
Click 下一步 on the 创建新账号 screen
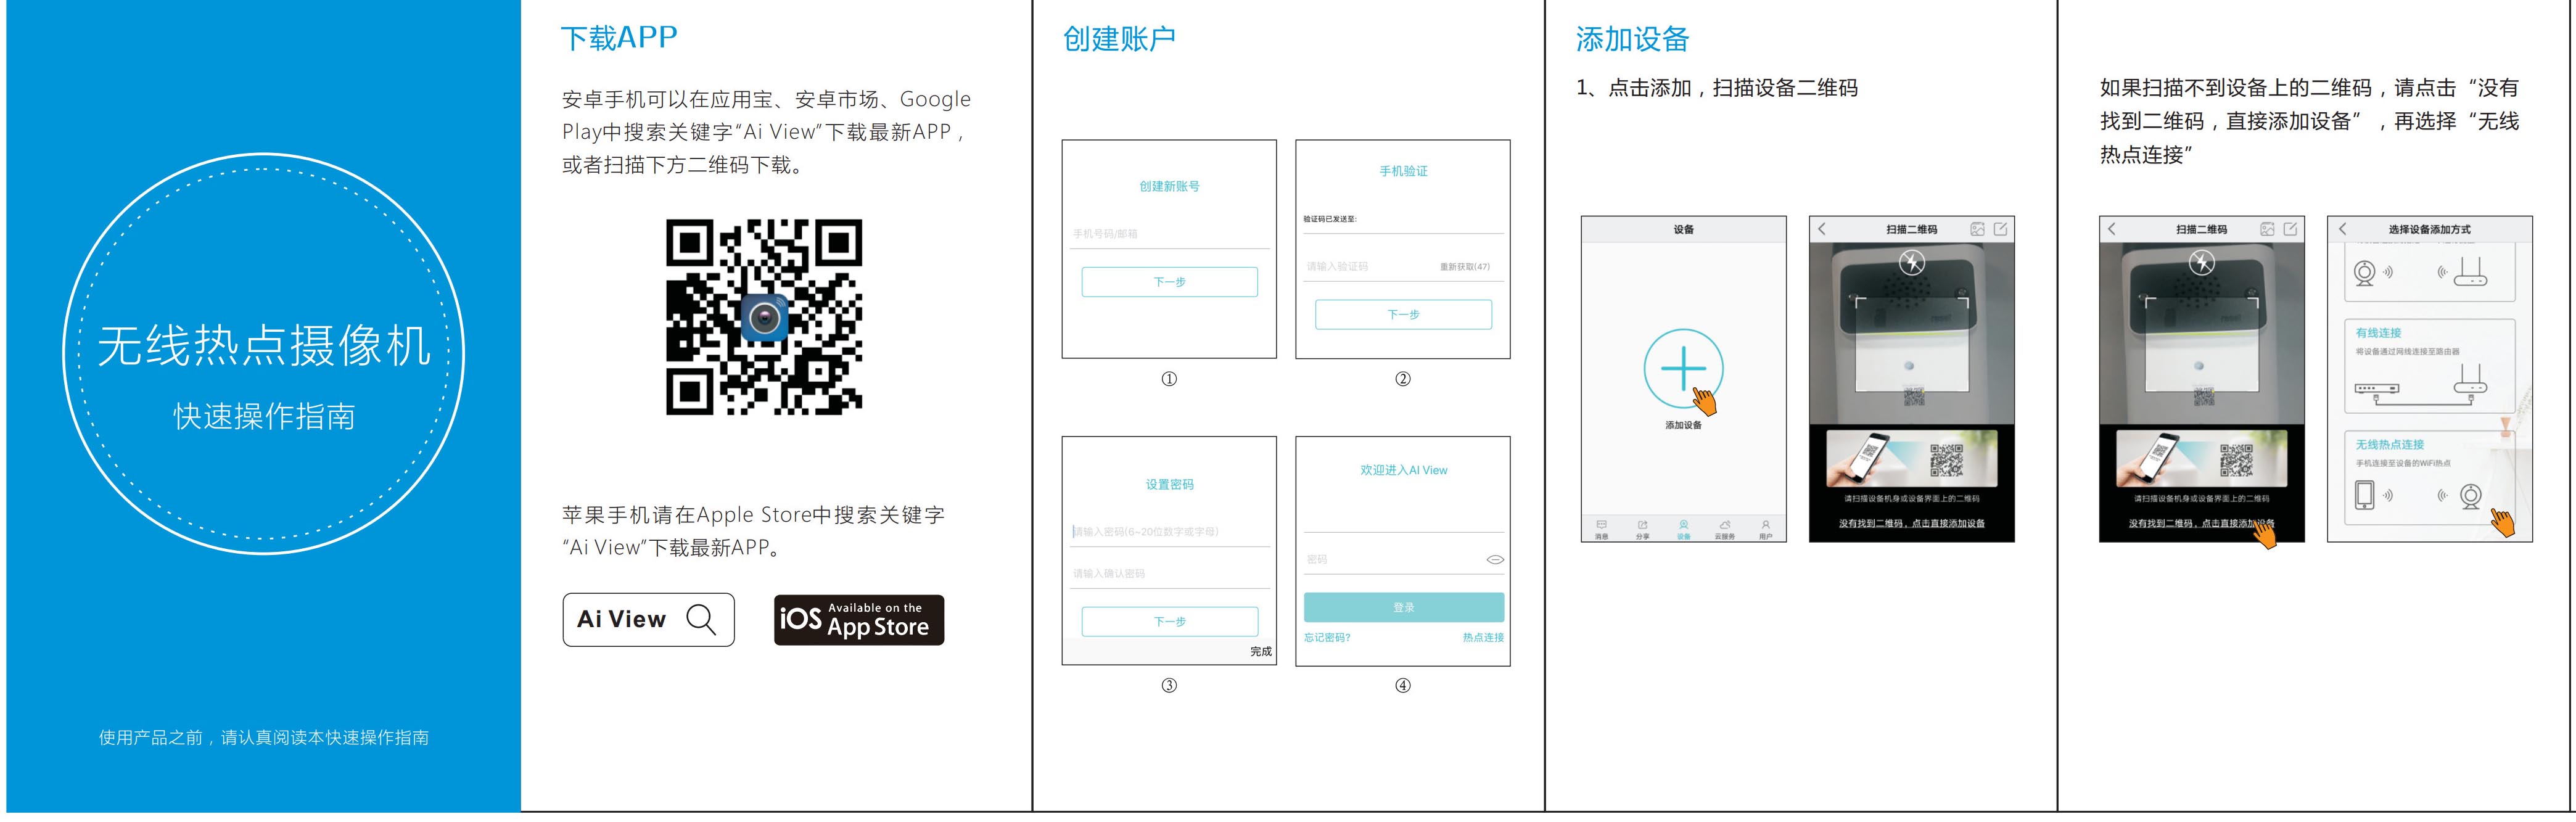(1169, 282)
